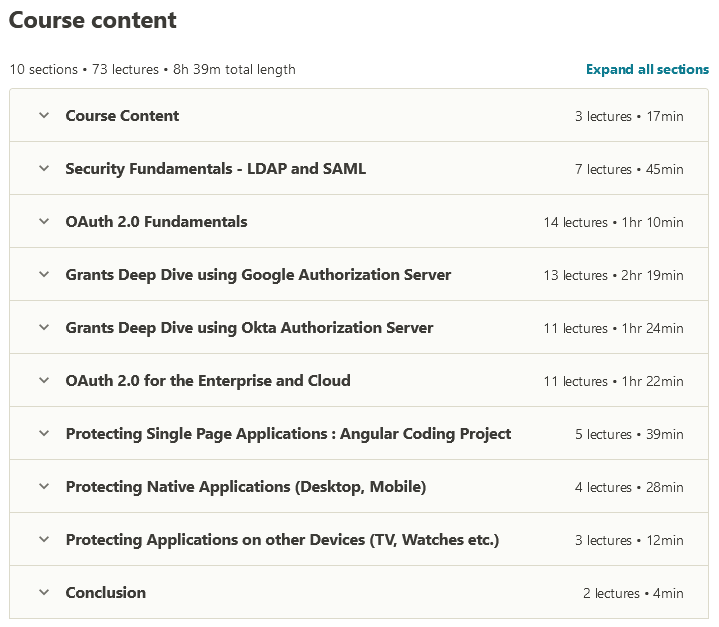Expand the OAuth 2.0 Fundamentals title
The height and width of the screenshot is (627, 719).
[156, 222]
